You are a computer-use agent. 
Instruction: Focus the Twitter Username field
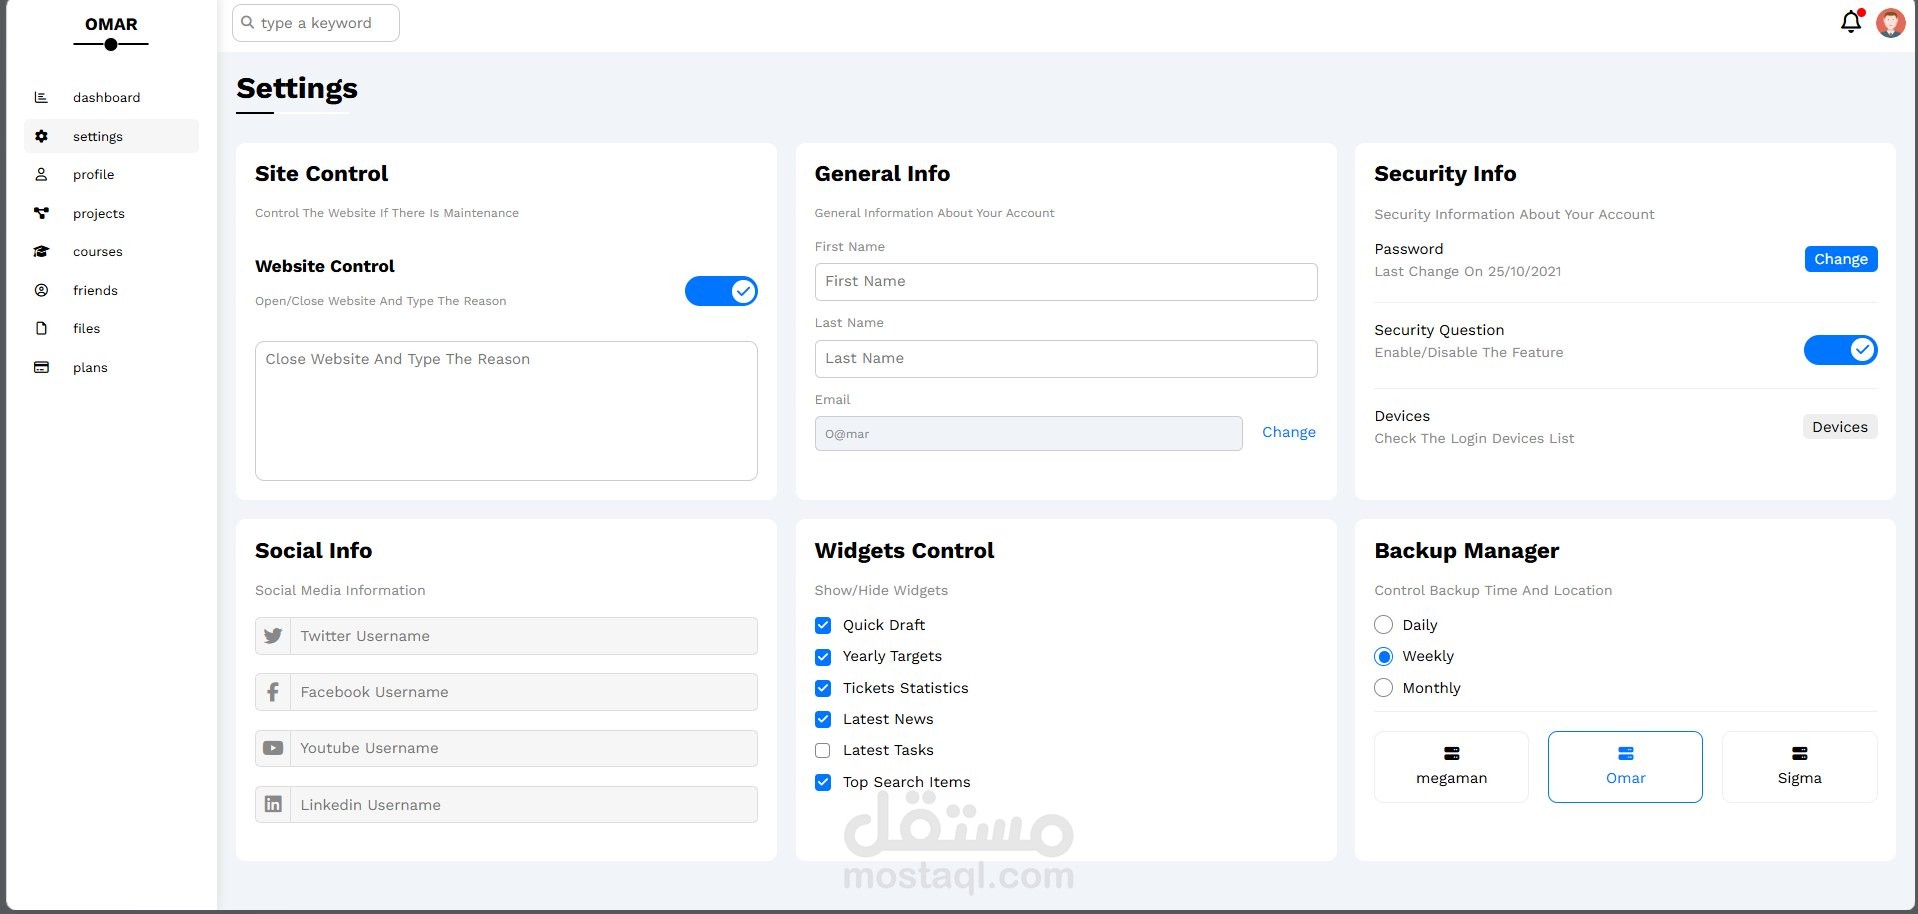(x=524, y=636)
